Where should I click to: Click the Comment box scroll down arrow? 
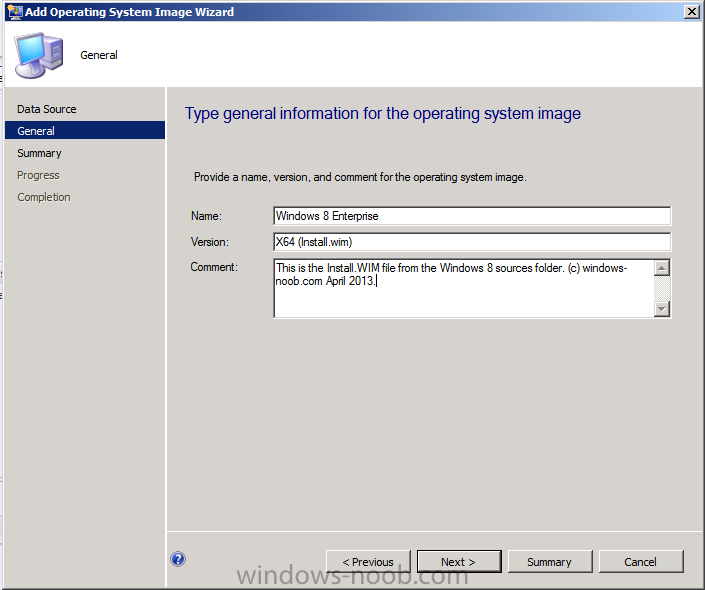tap(661, 308)
